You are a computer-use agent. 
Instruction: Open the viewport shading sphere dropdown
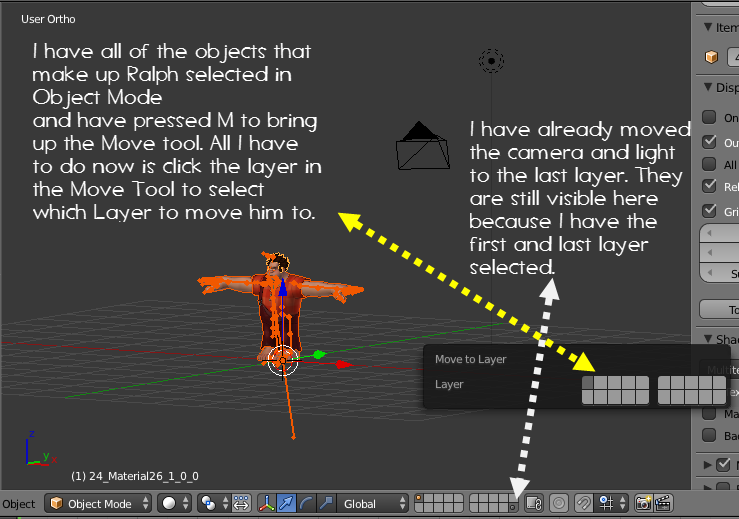point(174,503)
